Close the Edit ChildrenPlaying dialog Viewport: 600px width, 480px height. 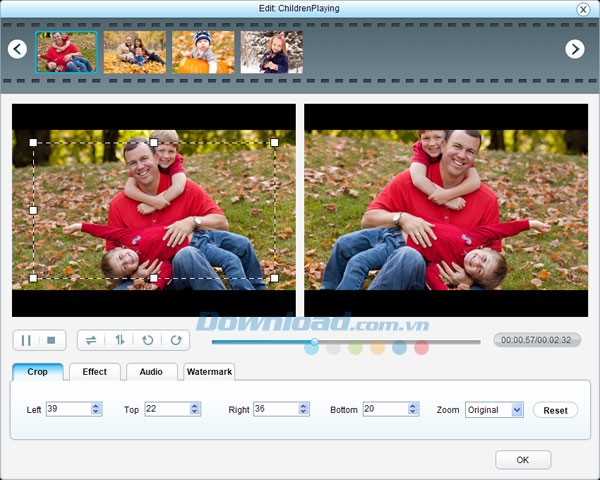[x=583, y=9]
